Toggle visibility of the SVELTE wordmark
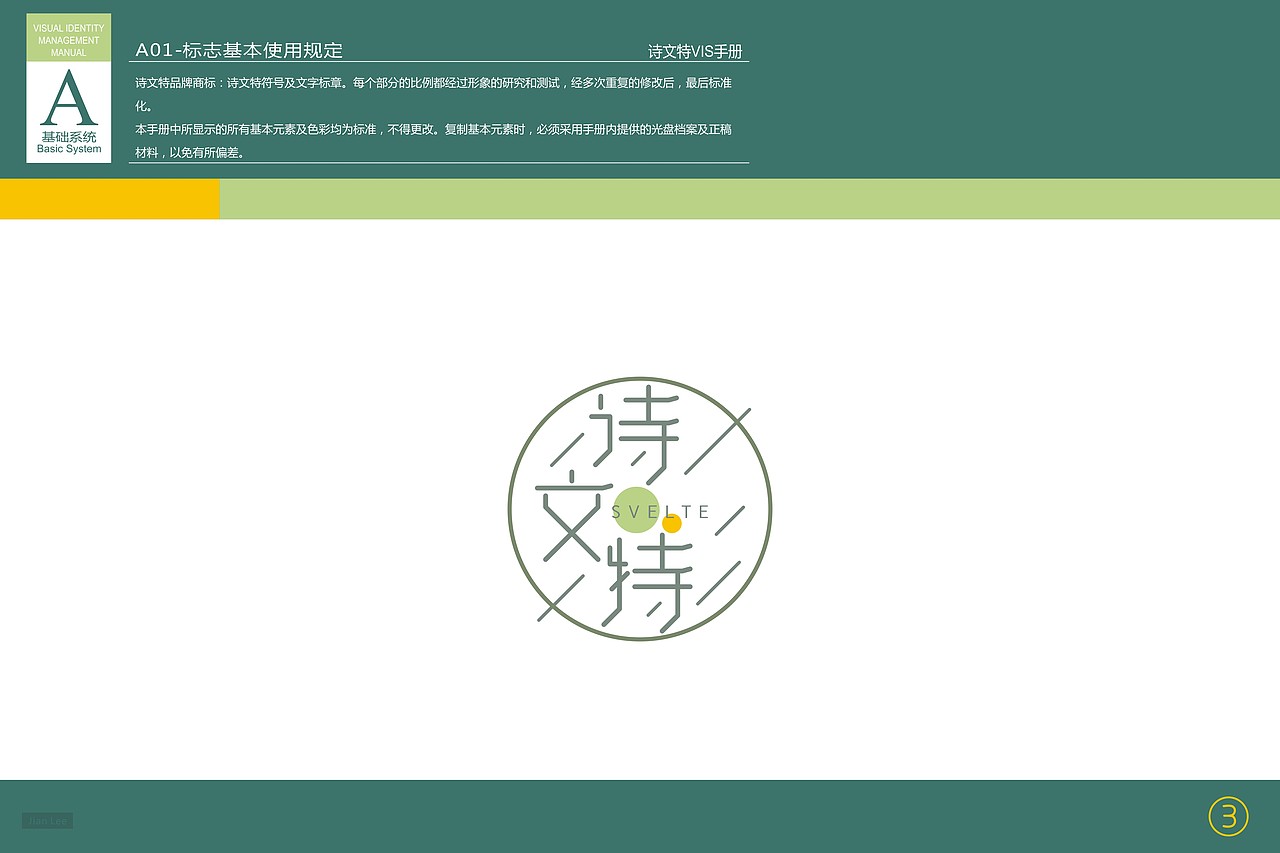The height and width of the screenshot is (853, 1280). [660, 511]
